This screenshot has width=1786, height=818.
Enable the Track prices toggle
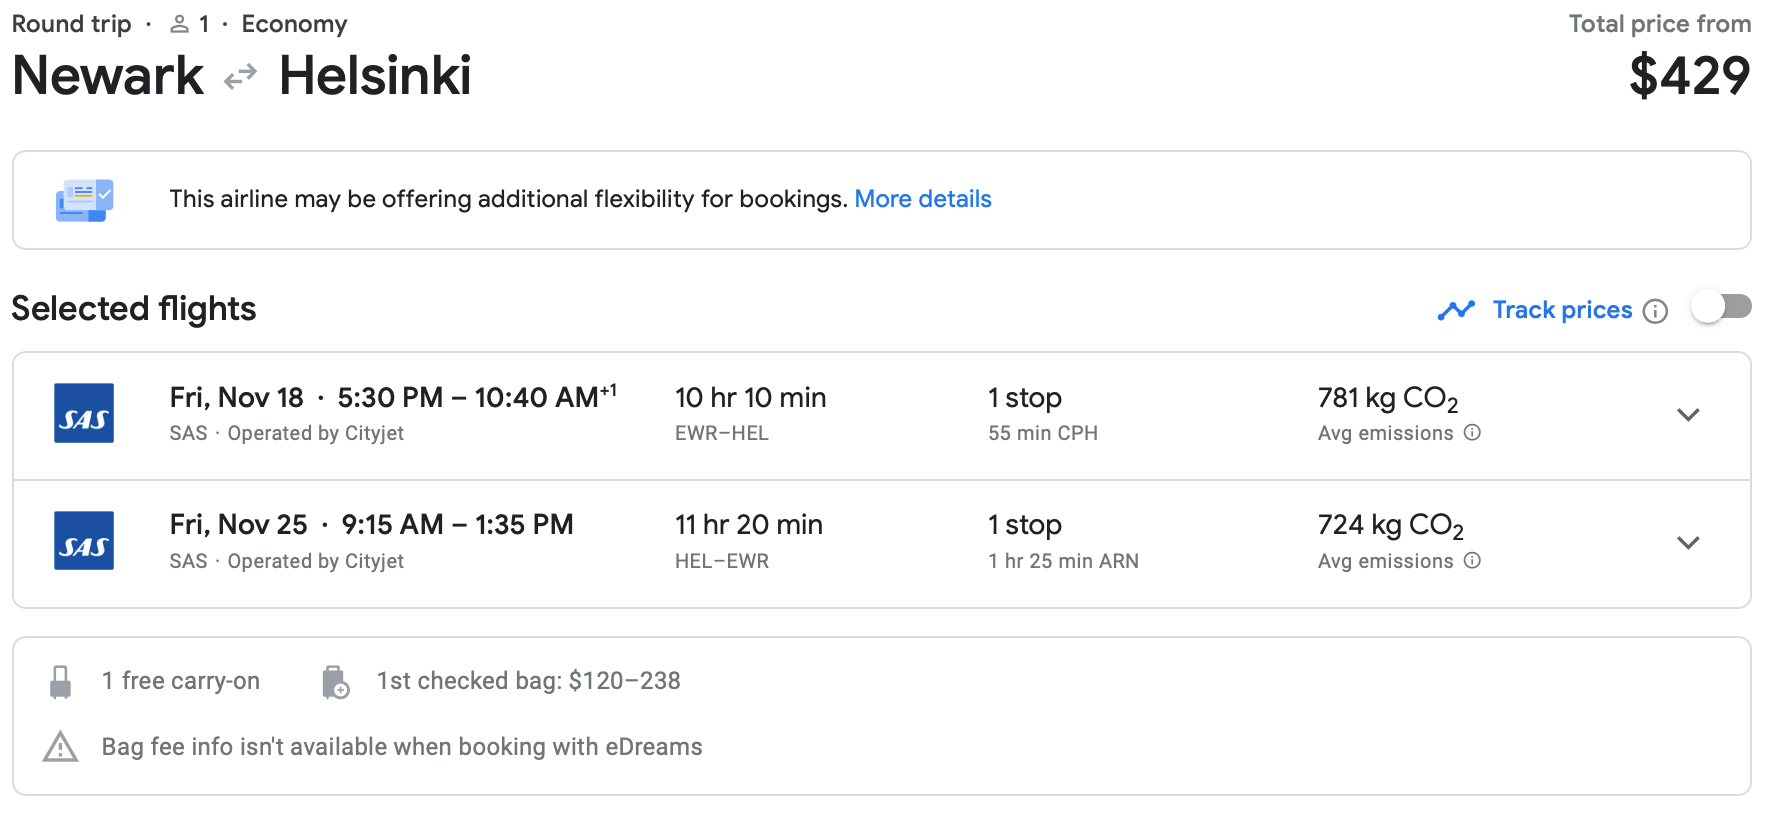pos(1721,307)
